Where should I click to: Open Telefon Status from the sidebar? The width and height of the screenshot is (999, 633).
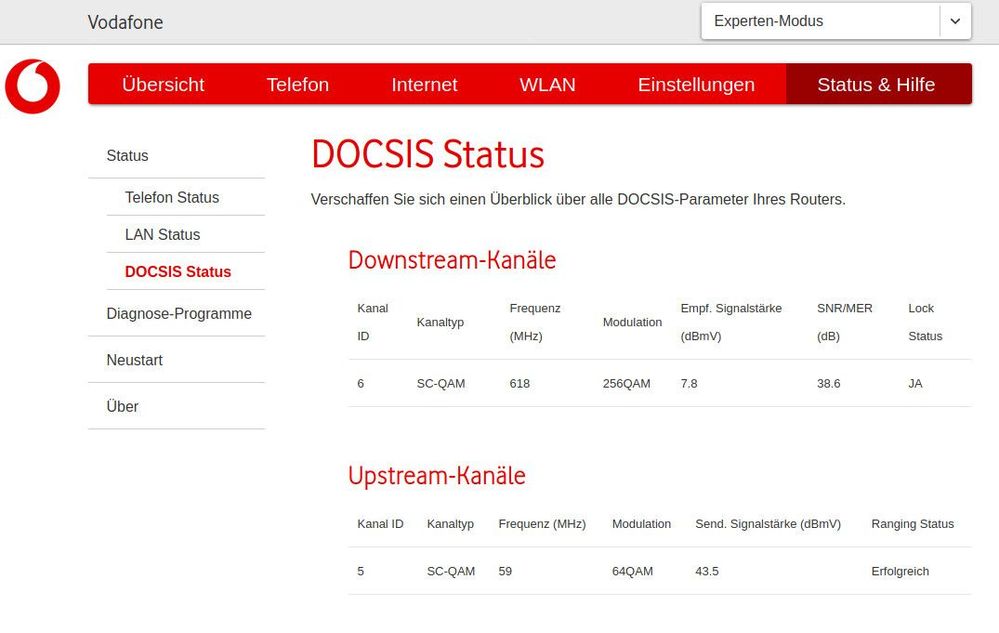(171, 197)
